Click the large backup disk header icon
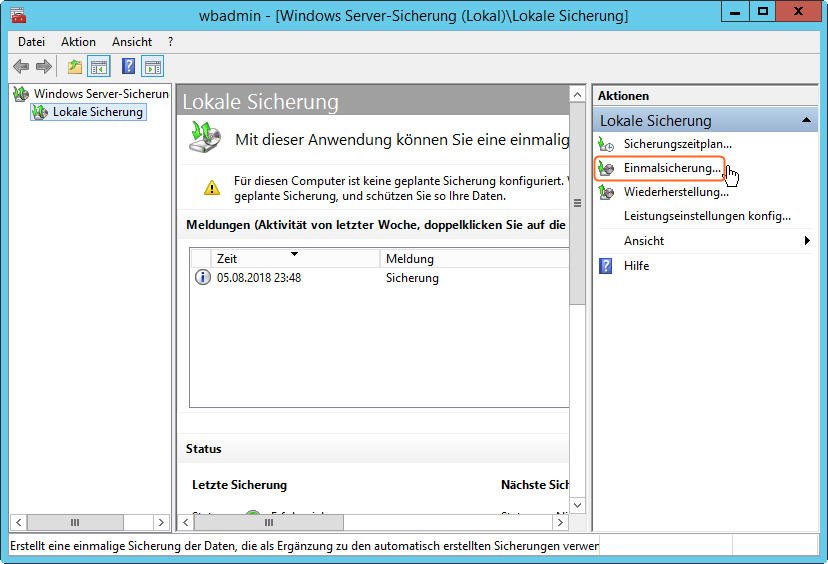 click(205, 137)
